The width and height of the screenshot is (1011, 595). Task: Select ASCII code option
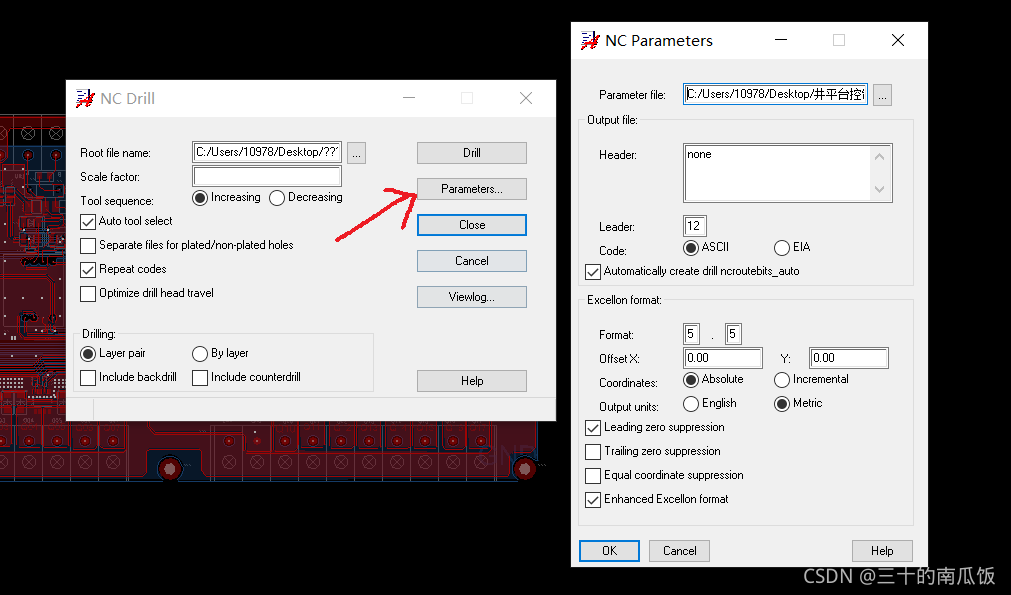pos(691,248)
